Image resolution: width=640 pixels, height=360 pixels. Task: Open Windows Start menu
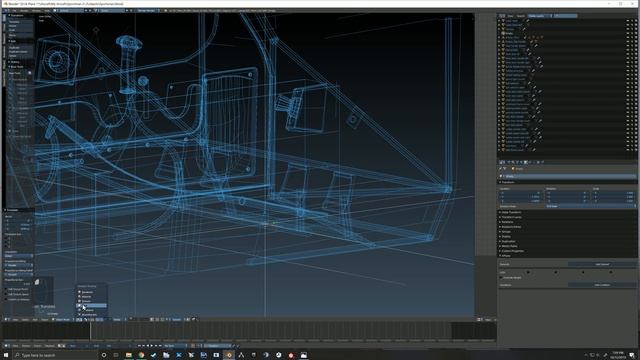coord(6,355)
